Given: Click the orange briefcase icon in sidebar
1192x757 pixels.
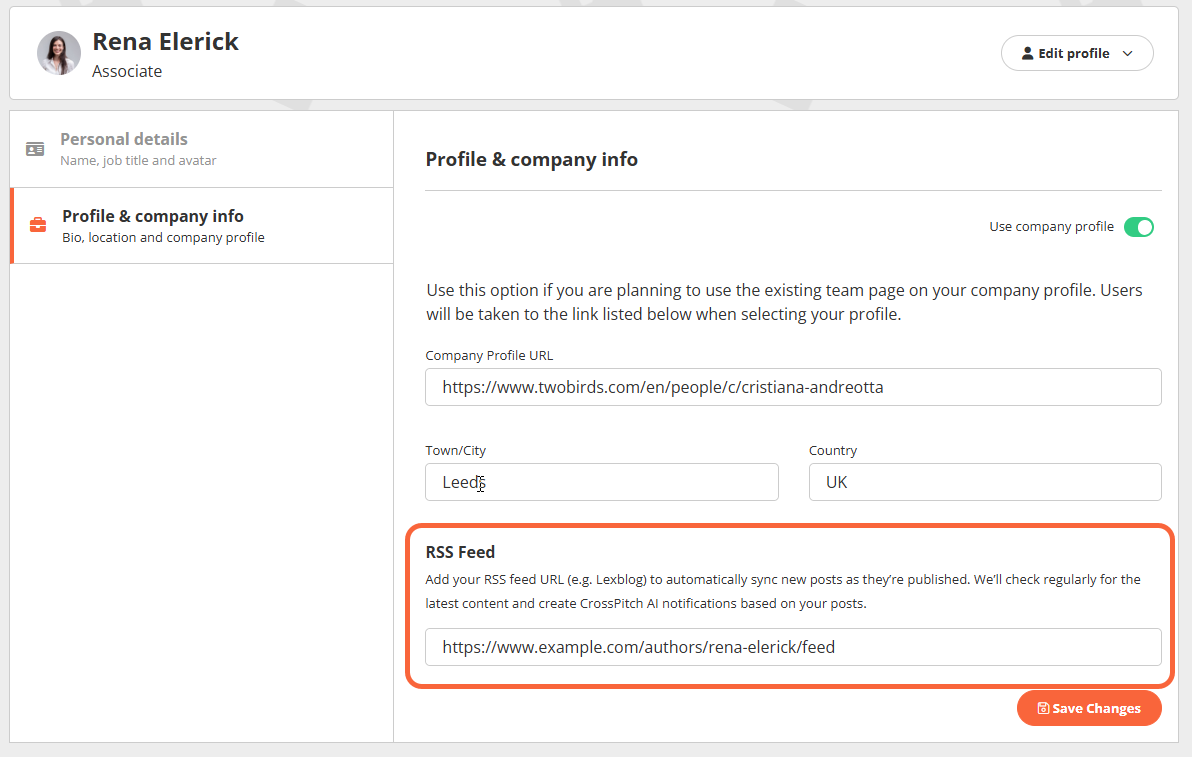Looking at the screenshot, I should (38, 225).
